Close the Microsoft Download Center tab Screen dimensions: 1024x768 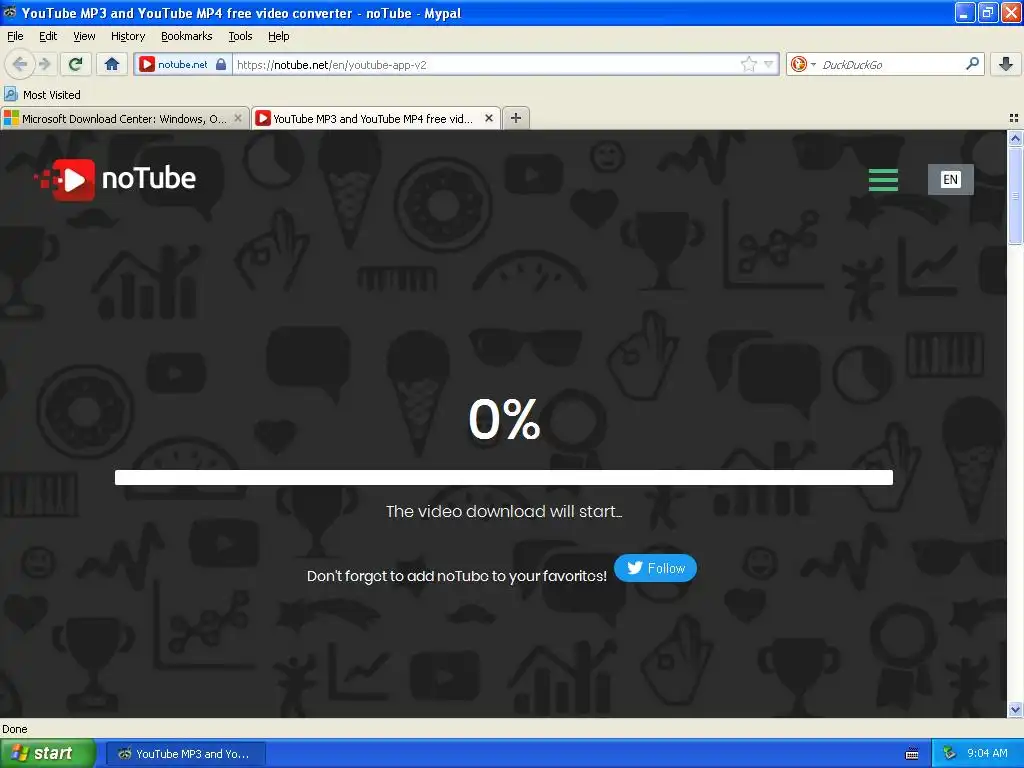238,118
